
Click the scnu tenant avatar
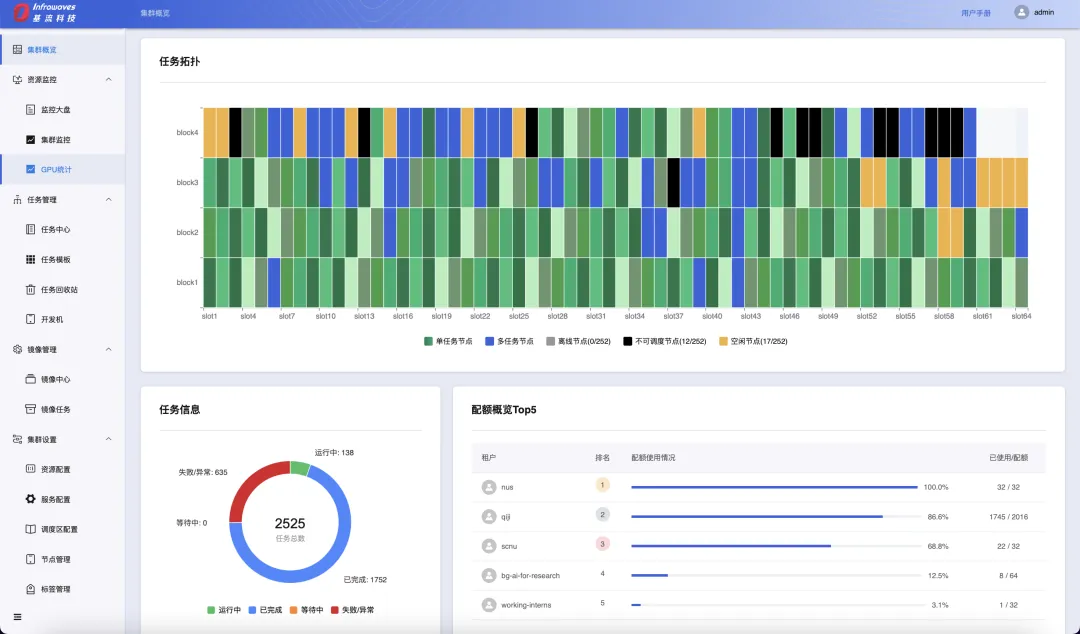489,546
